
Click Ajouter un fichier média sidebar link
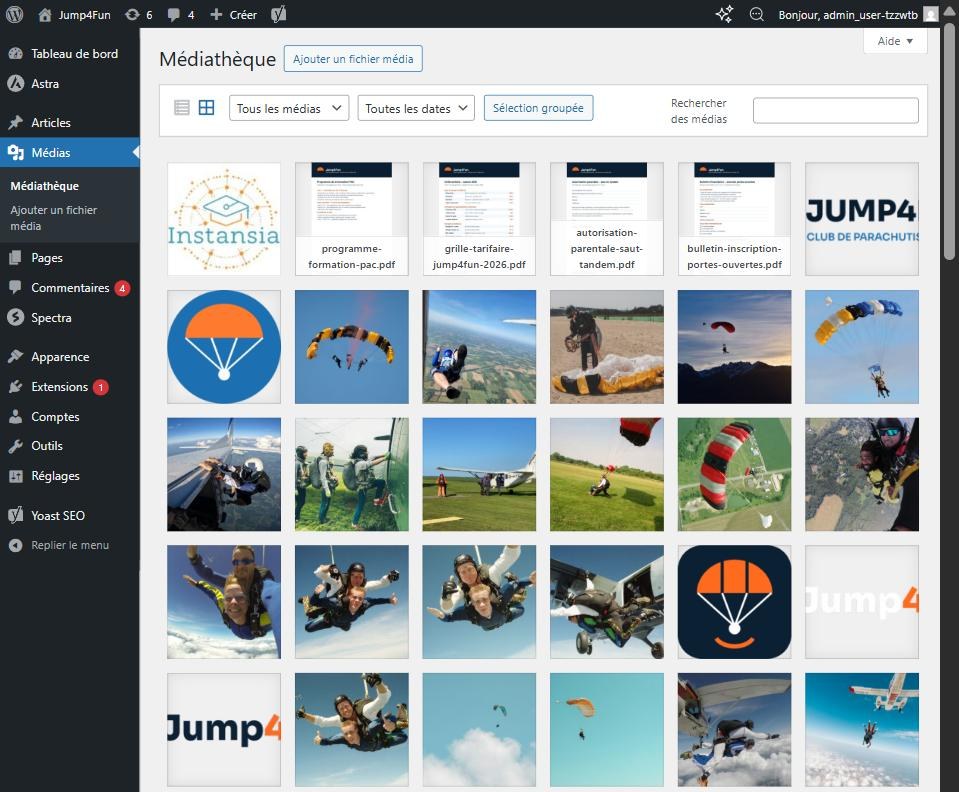click(x=54, y=218)
